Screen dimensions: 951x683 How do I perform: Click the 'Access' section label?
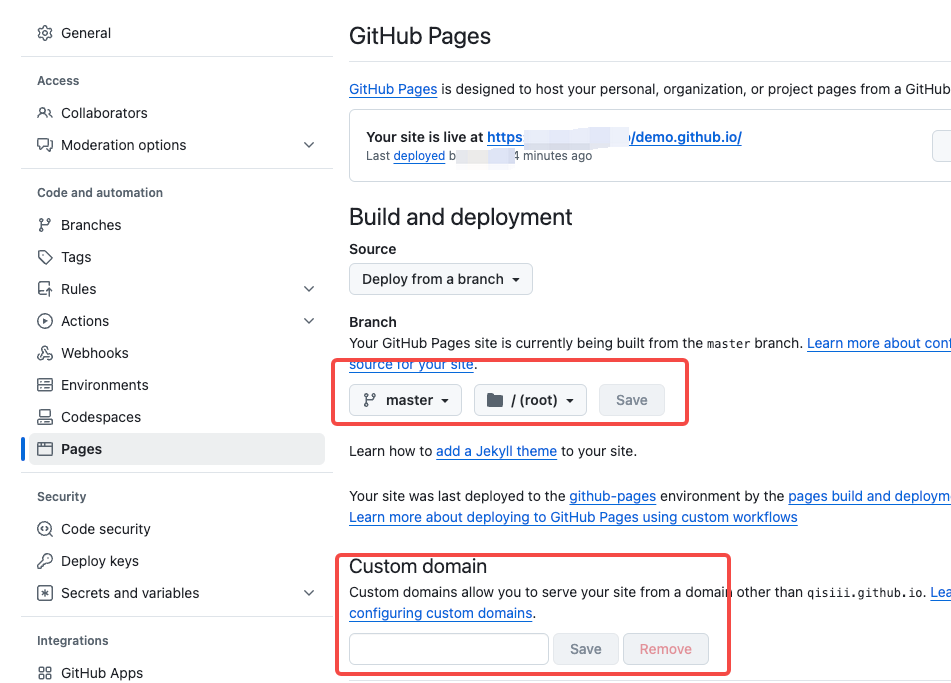58,81
